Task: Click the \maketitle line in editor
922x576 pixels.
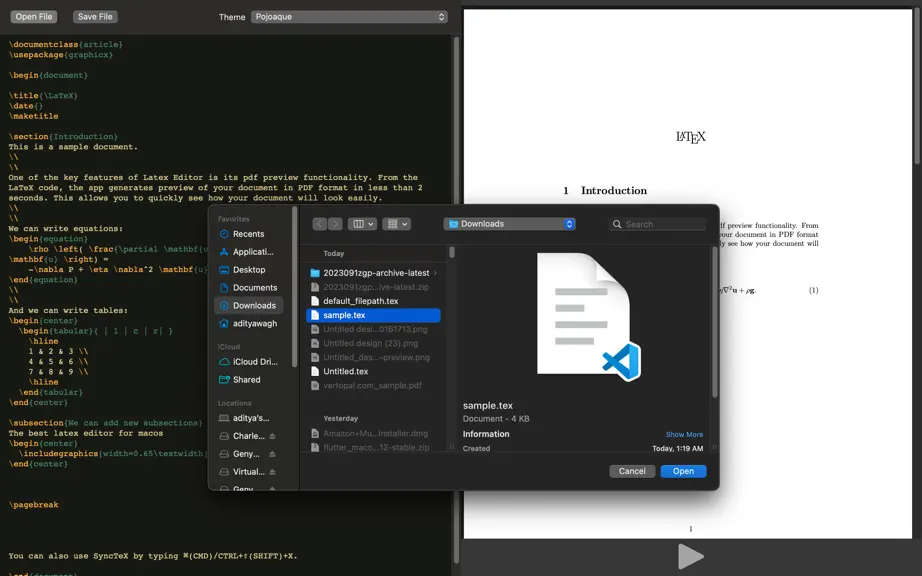Action: pyautogui.click(x=34, y=116)
